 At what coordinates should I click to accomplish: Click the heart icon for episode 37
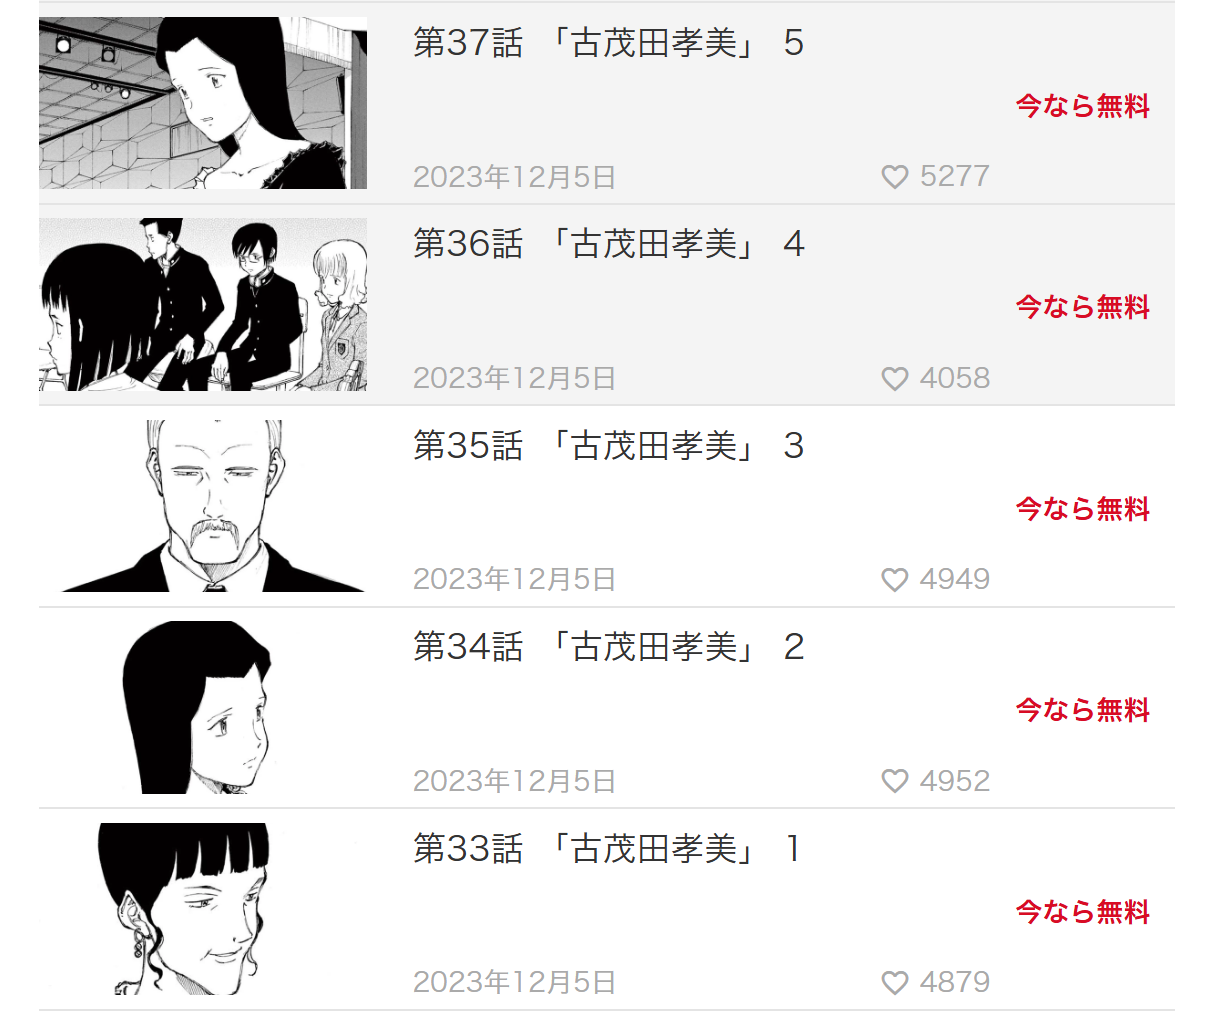[895, 177]
